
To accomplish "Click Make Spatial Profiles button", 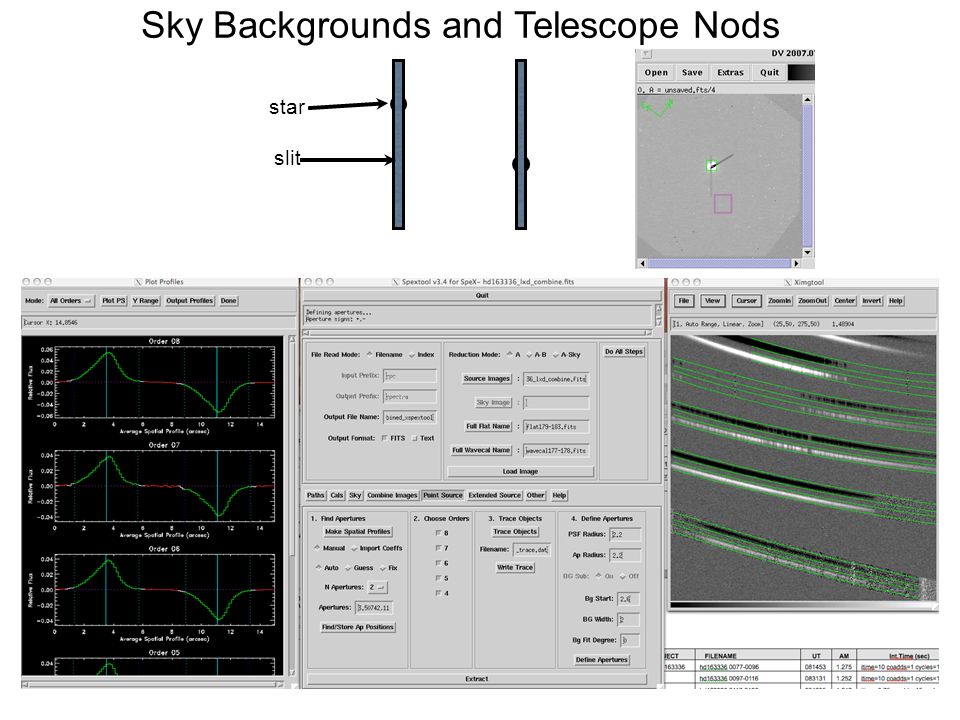I will 358,532.
